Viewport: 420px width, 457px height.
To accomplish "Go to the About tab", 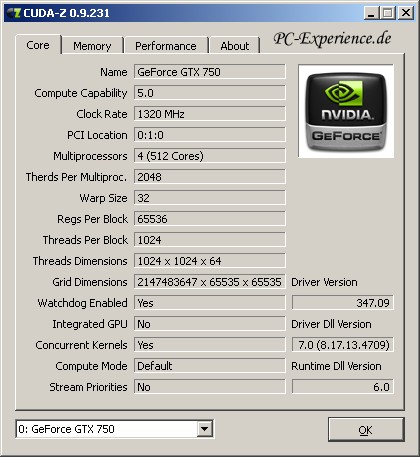I will click(235, 46).
